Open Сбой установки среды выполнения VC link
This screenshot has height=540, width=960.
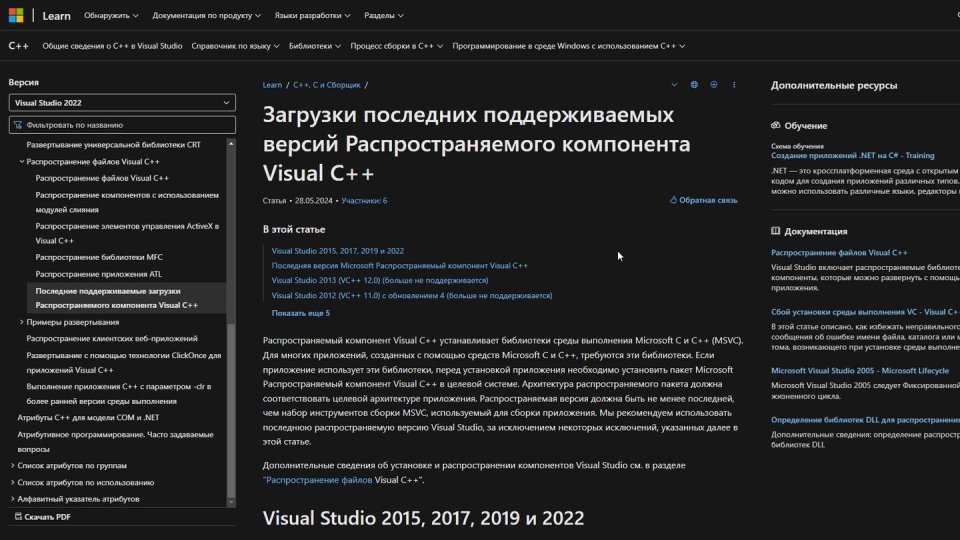pyautogui.click(x=865, y=312)
